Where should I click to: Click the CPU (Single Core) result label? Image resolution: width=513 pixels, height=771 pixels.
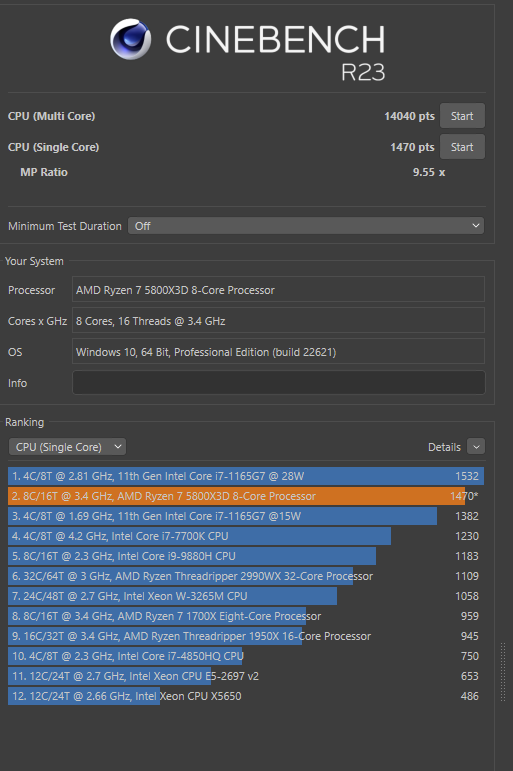54,147
